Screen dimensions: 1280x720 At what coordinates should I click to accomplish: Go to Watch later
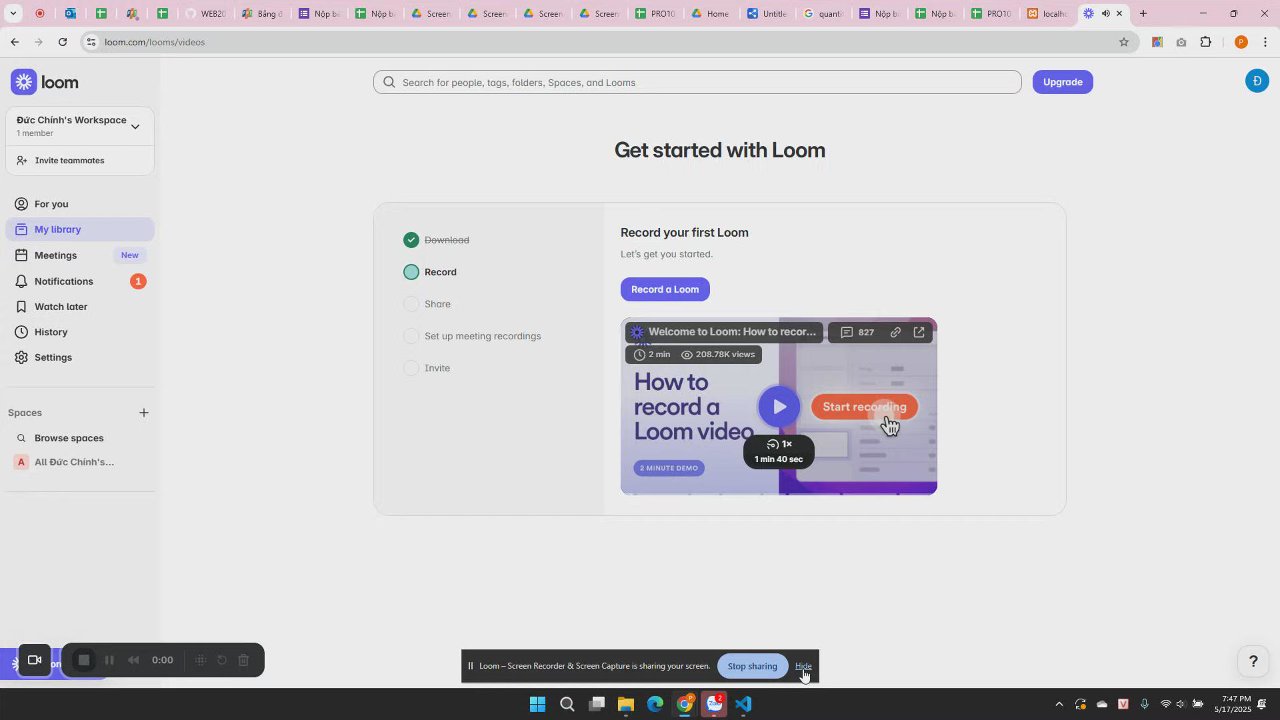pos(80,306)
